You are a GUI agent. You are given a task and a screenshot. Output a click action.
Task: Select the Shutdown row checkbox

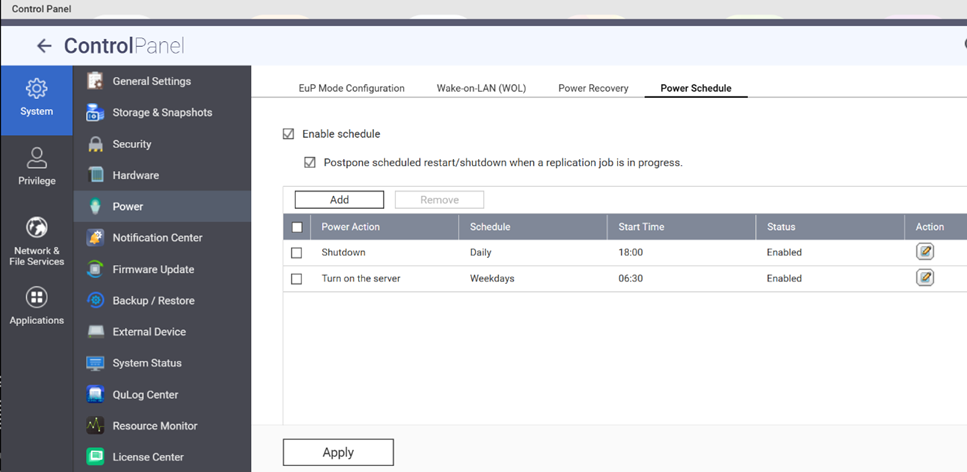tap(296, 253)
